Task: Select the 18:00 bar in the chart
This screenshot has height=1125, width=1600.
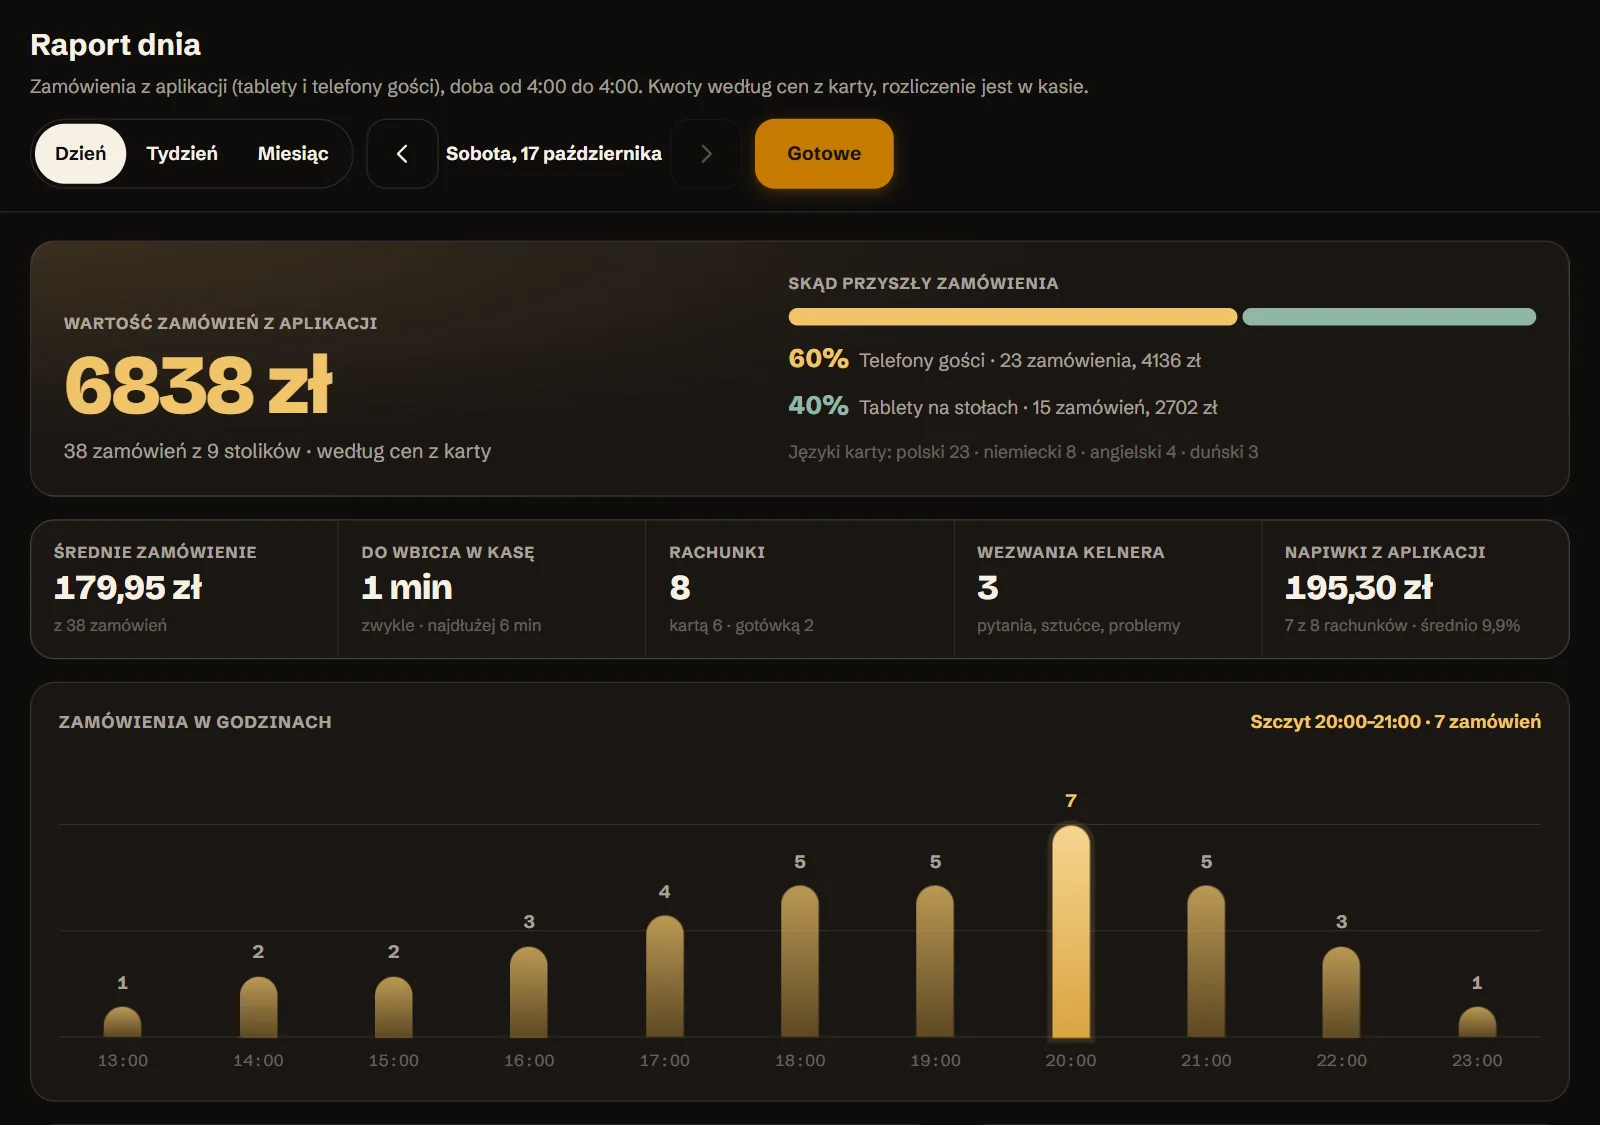Action: (800, 962)
